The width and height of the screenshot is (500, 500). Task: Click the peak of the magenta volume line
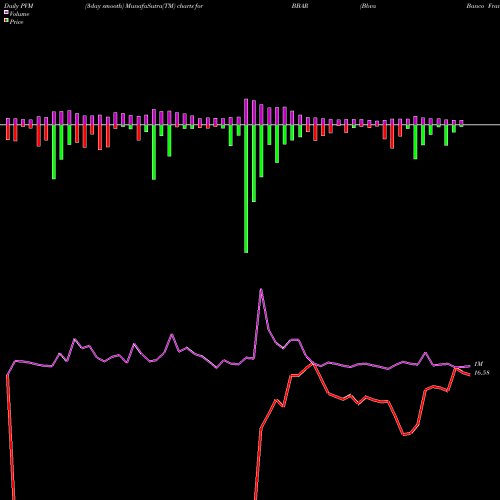tap(261, 289)
